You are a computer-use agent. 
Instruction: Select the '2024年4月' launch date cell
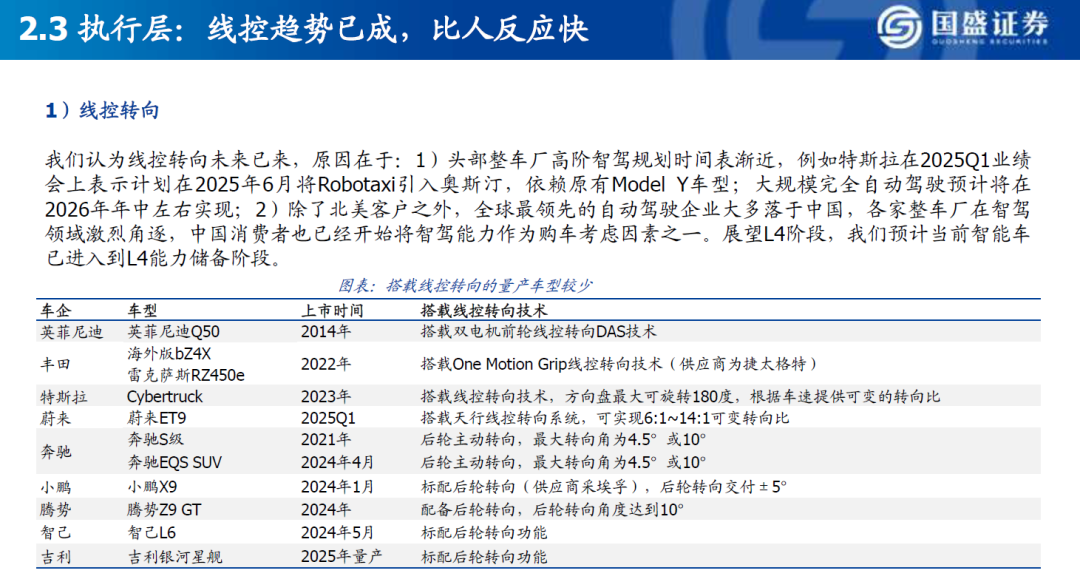pyautogui.click(x=338, y=463)
